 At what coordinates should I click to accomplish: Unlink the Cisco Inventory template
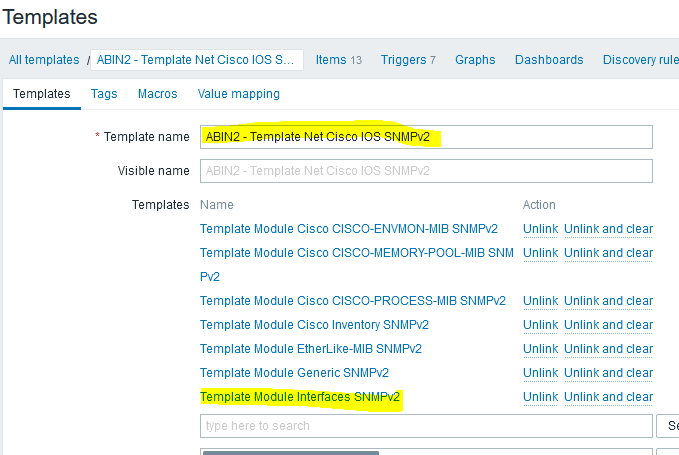[540, 325]
